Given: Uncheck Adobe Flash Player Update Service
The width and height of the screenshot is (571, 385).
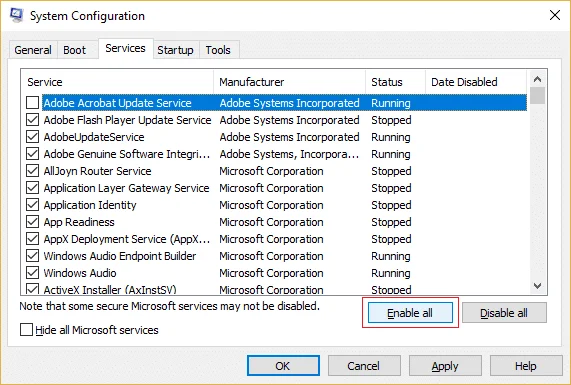Looking at the screenshot, I should point(32,120).
